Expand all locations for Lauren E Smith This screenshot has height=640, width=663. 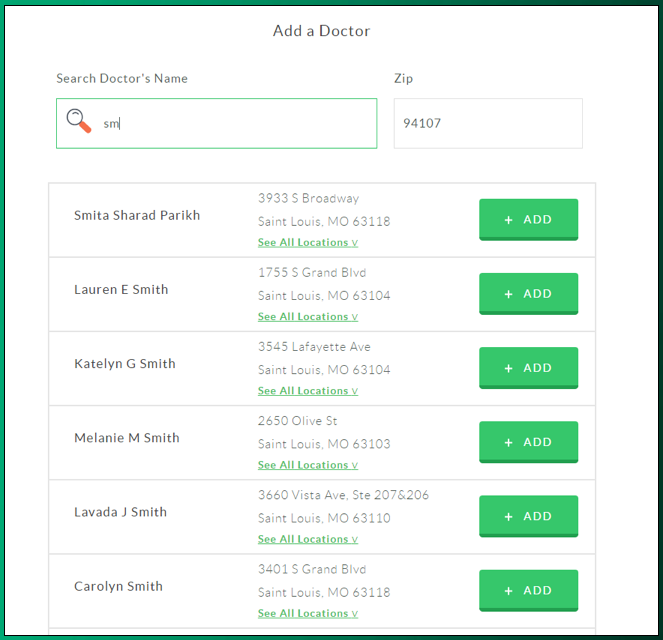point(307,316)
